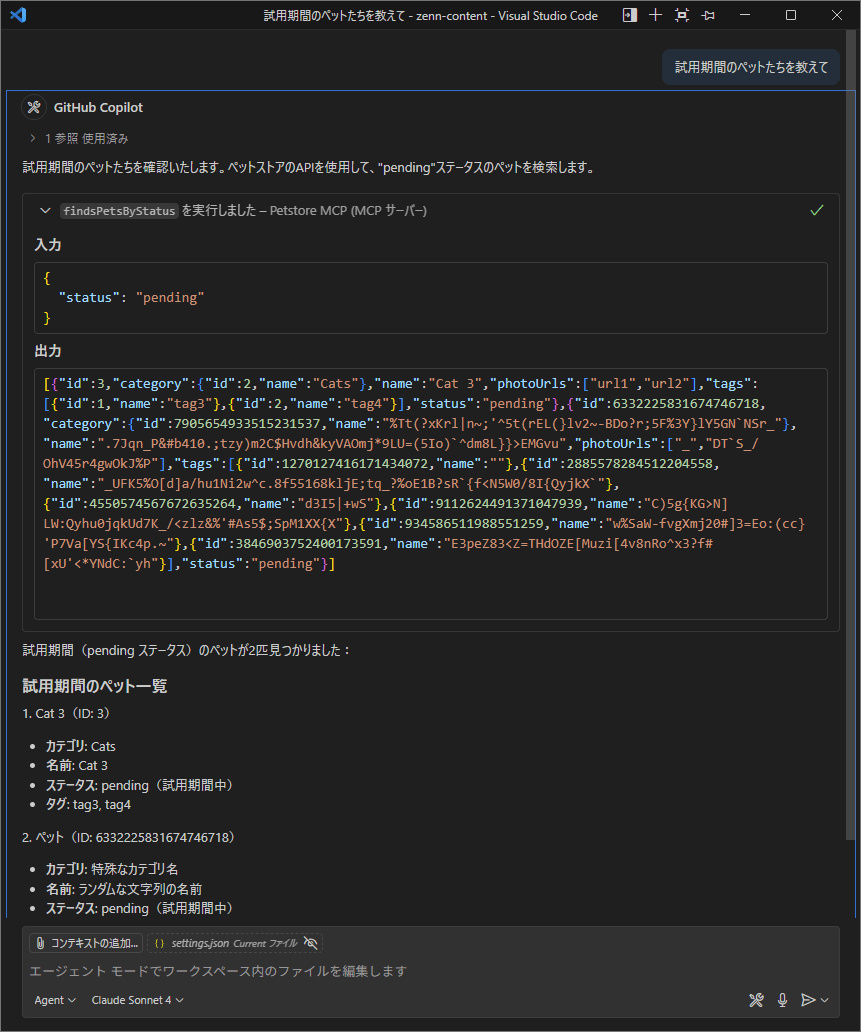The image size is (861, 1032).
Task: Open the configure tools wrench icon
Action: [756, 1000]
